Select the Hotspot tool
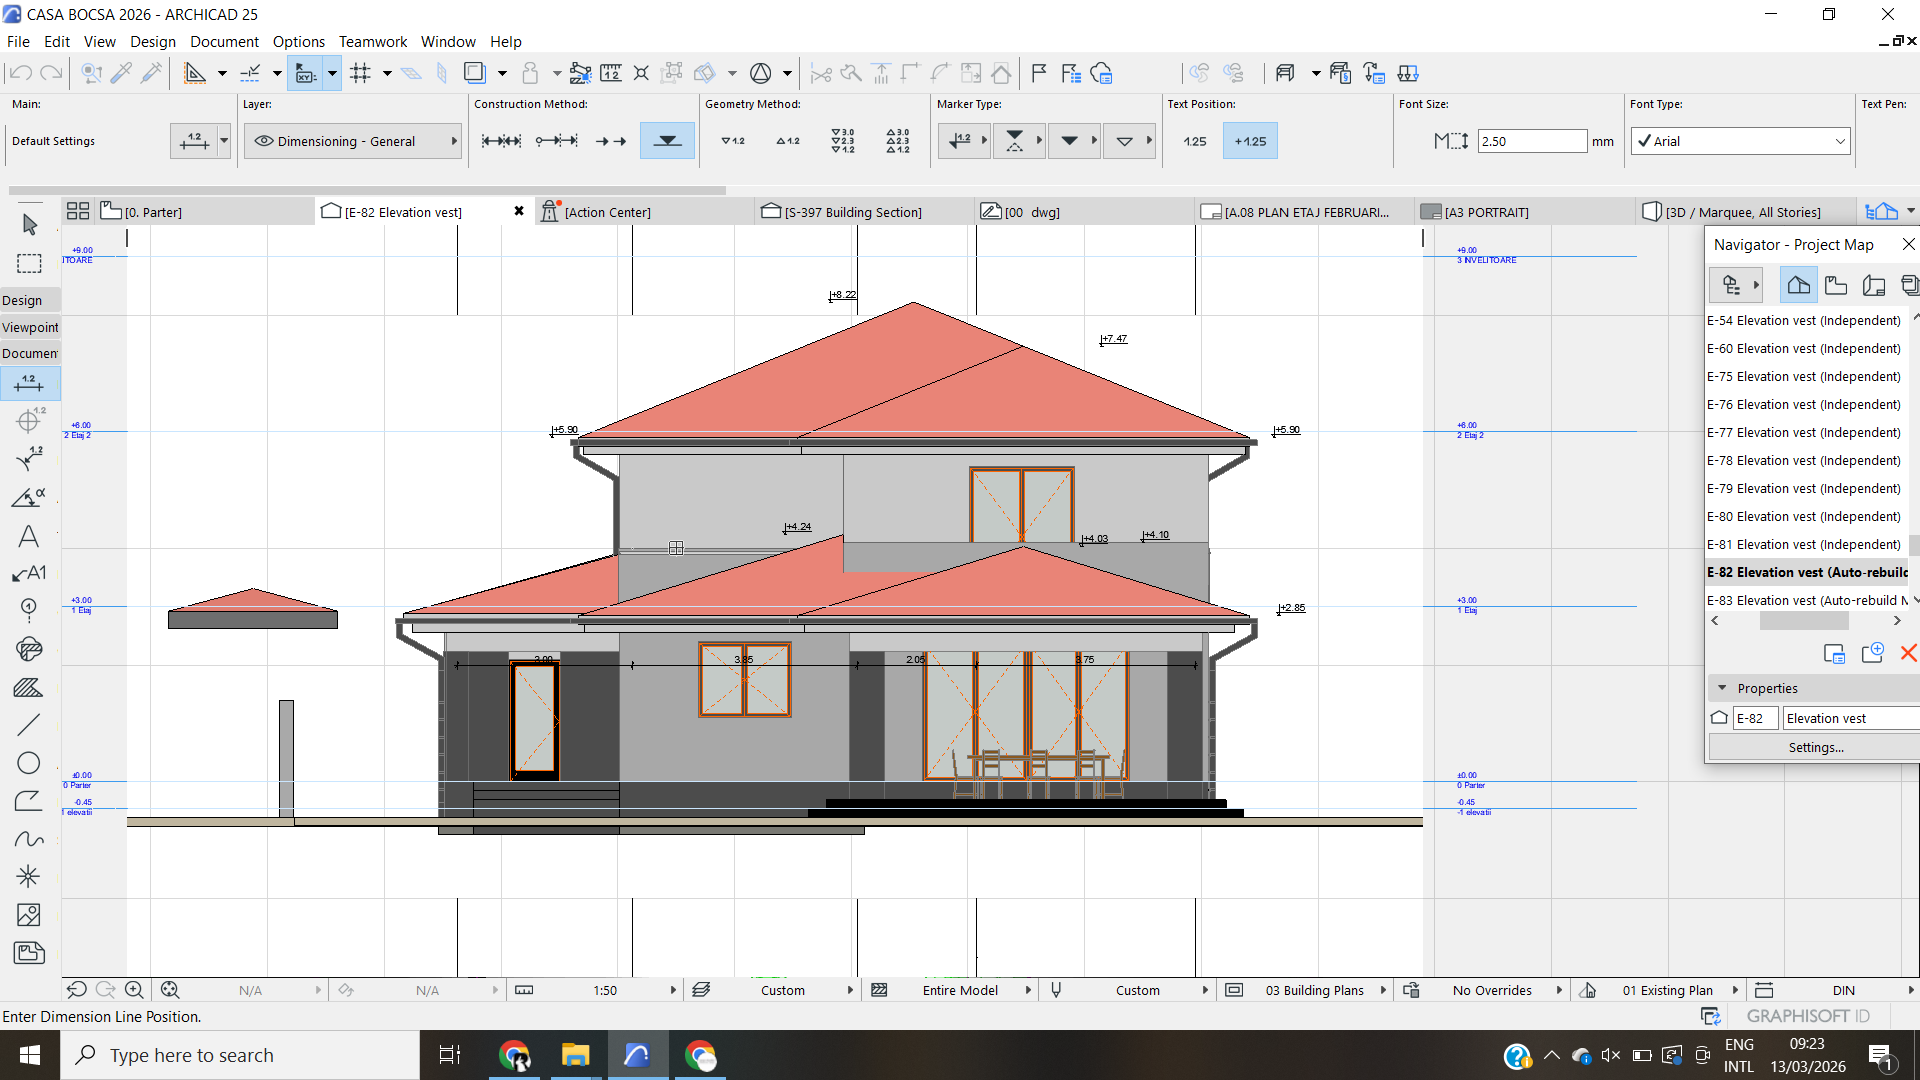This screenshot has height=1080, width=1920. click(29, 877)
